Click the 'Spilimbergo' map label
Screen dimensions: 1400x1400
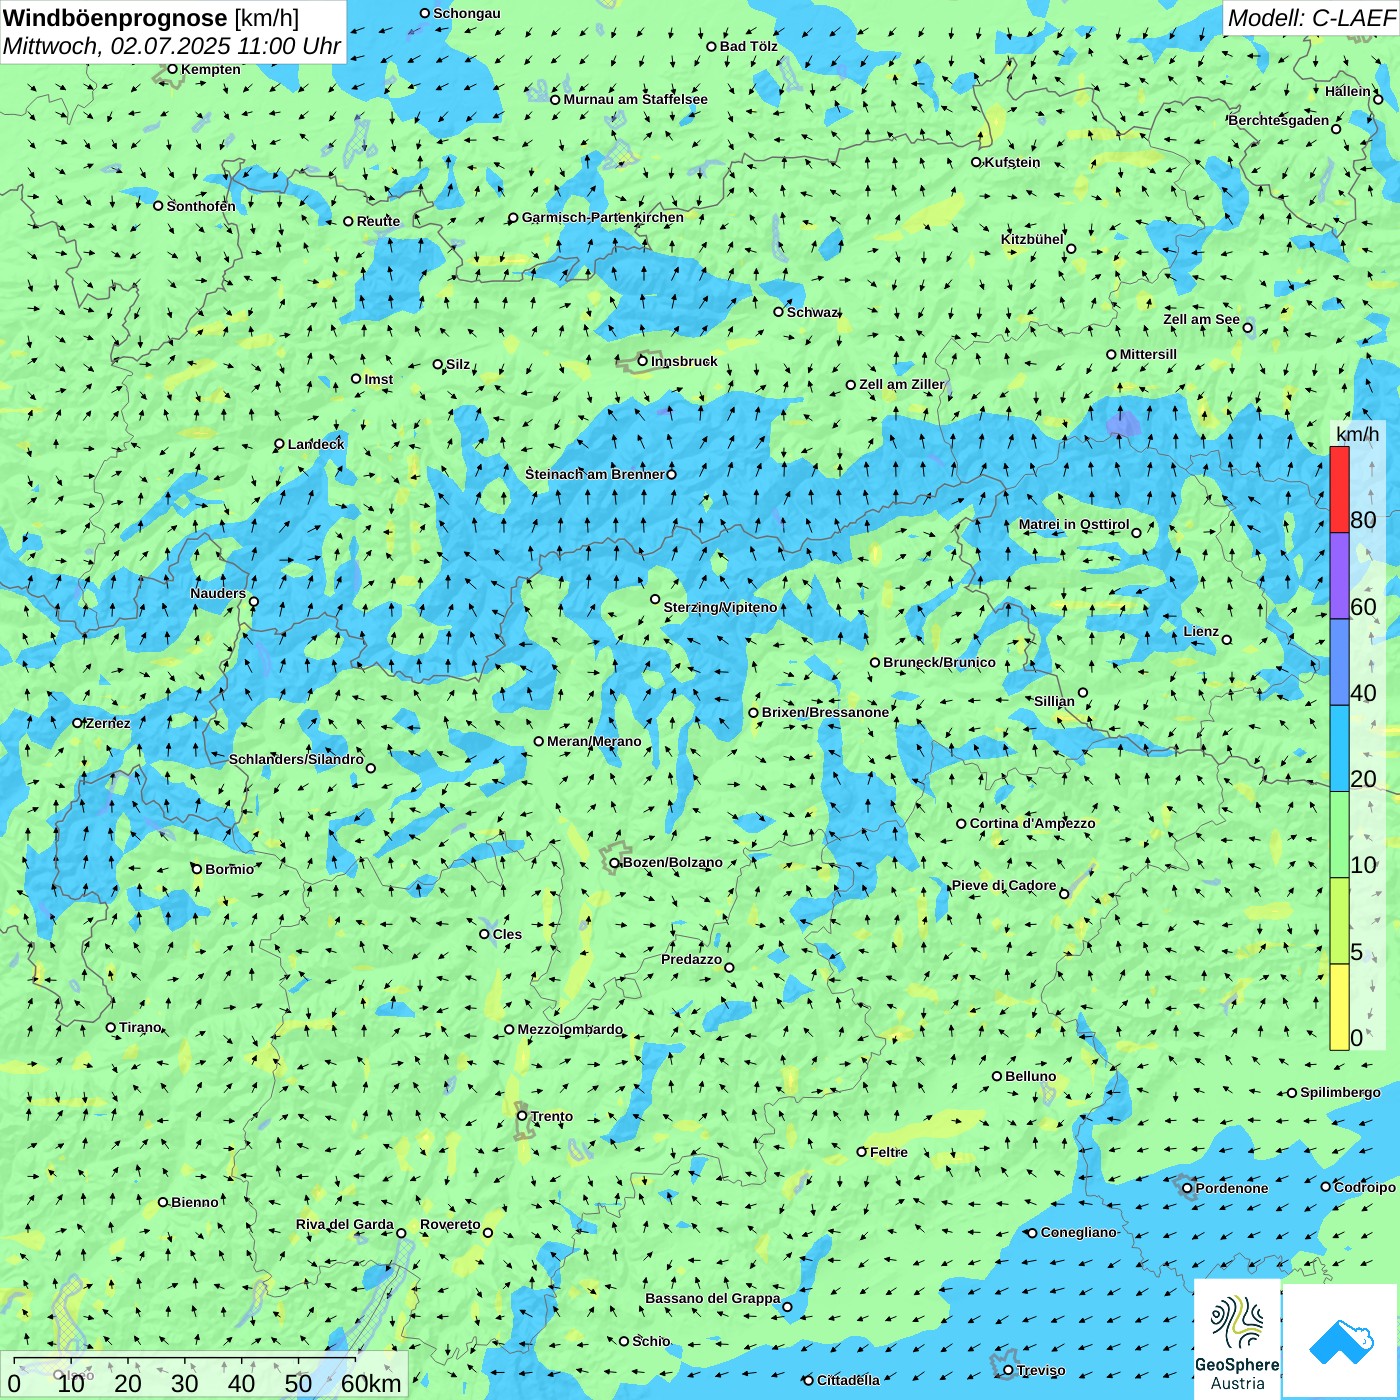(x=1340, y=1092)
